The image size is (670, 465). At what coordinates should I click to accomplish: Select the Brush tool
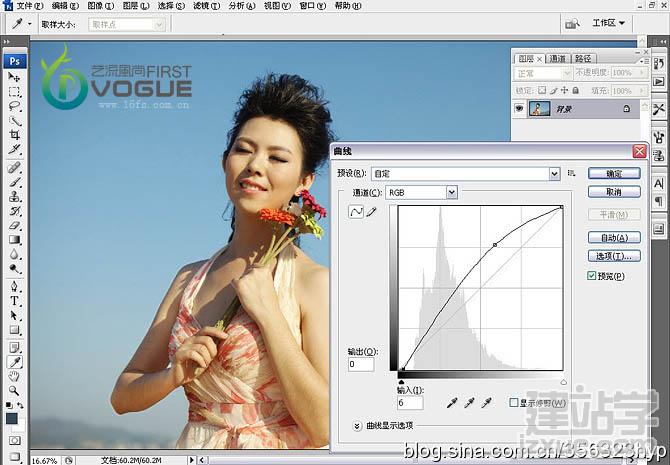pyautogui.click(x=14, y=182)
